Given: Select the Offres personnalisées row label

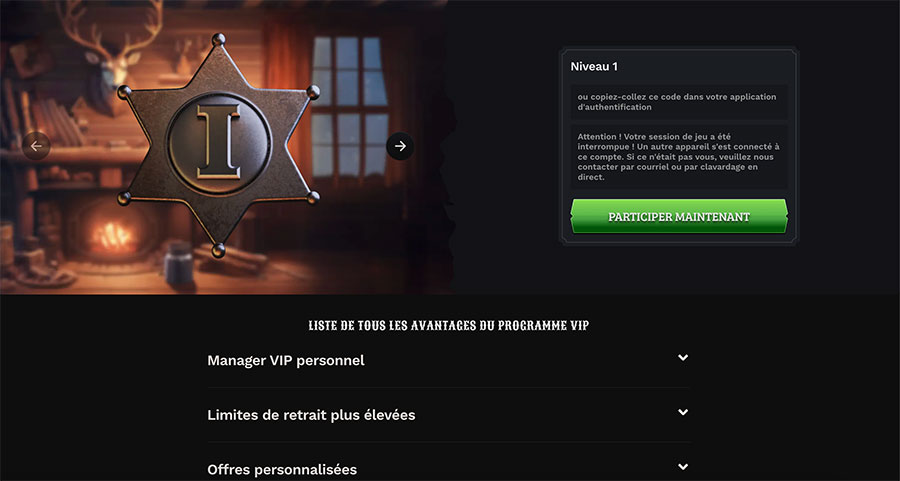Looking at the screenshot, I should click(x=282, y=470).
